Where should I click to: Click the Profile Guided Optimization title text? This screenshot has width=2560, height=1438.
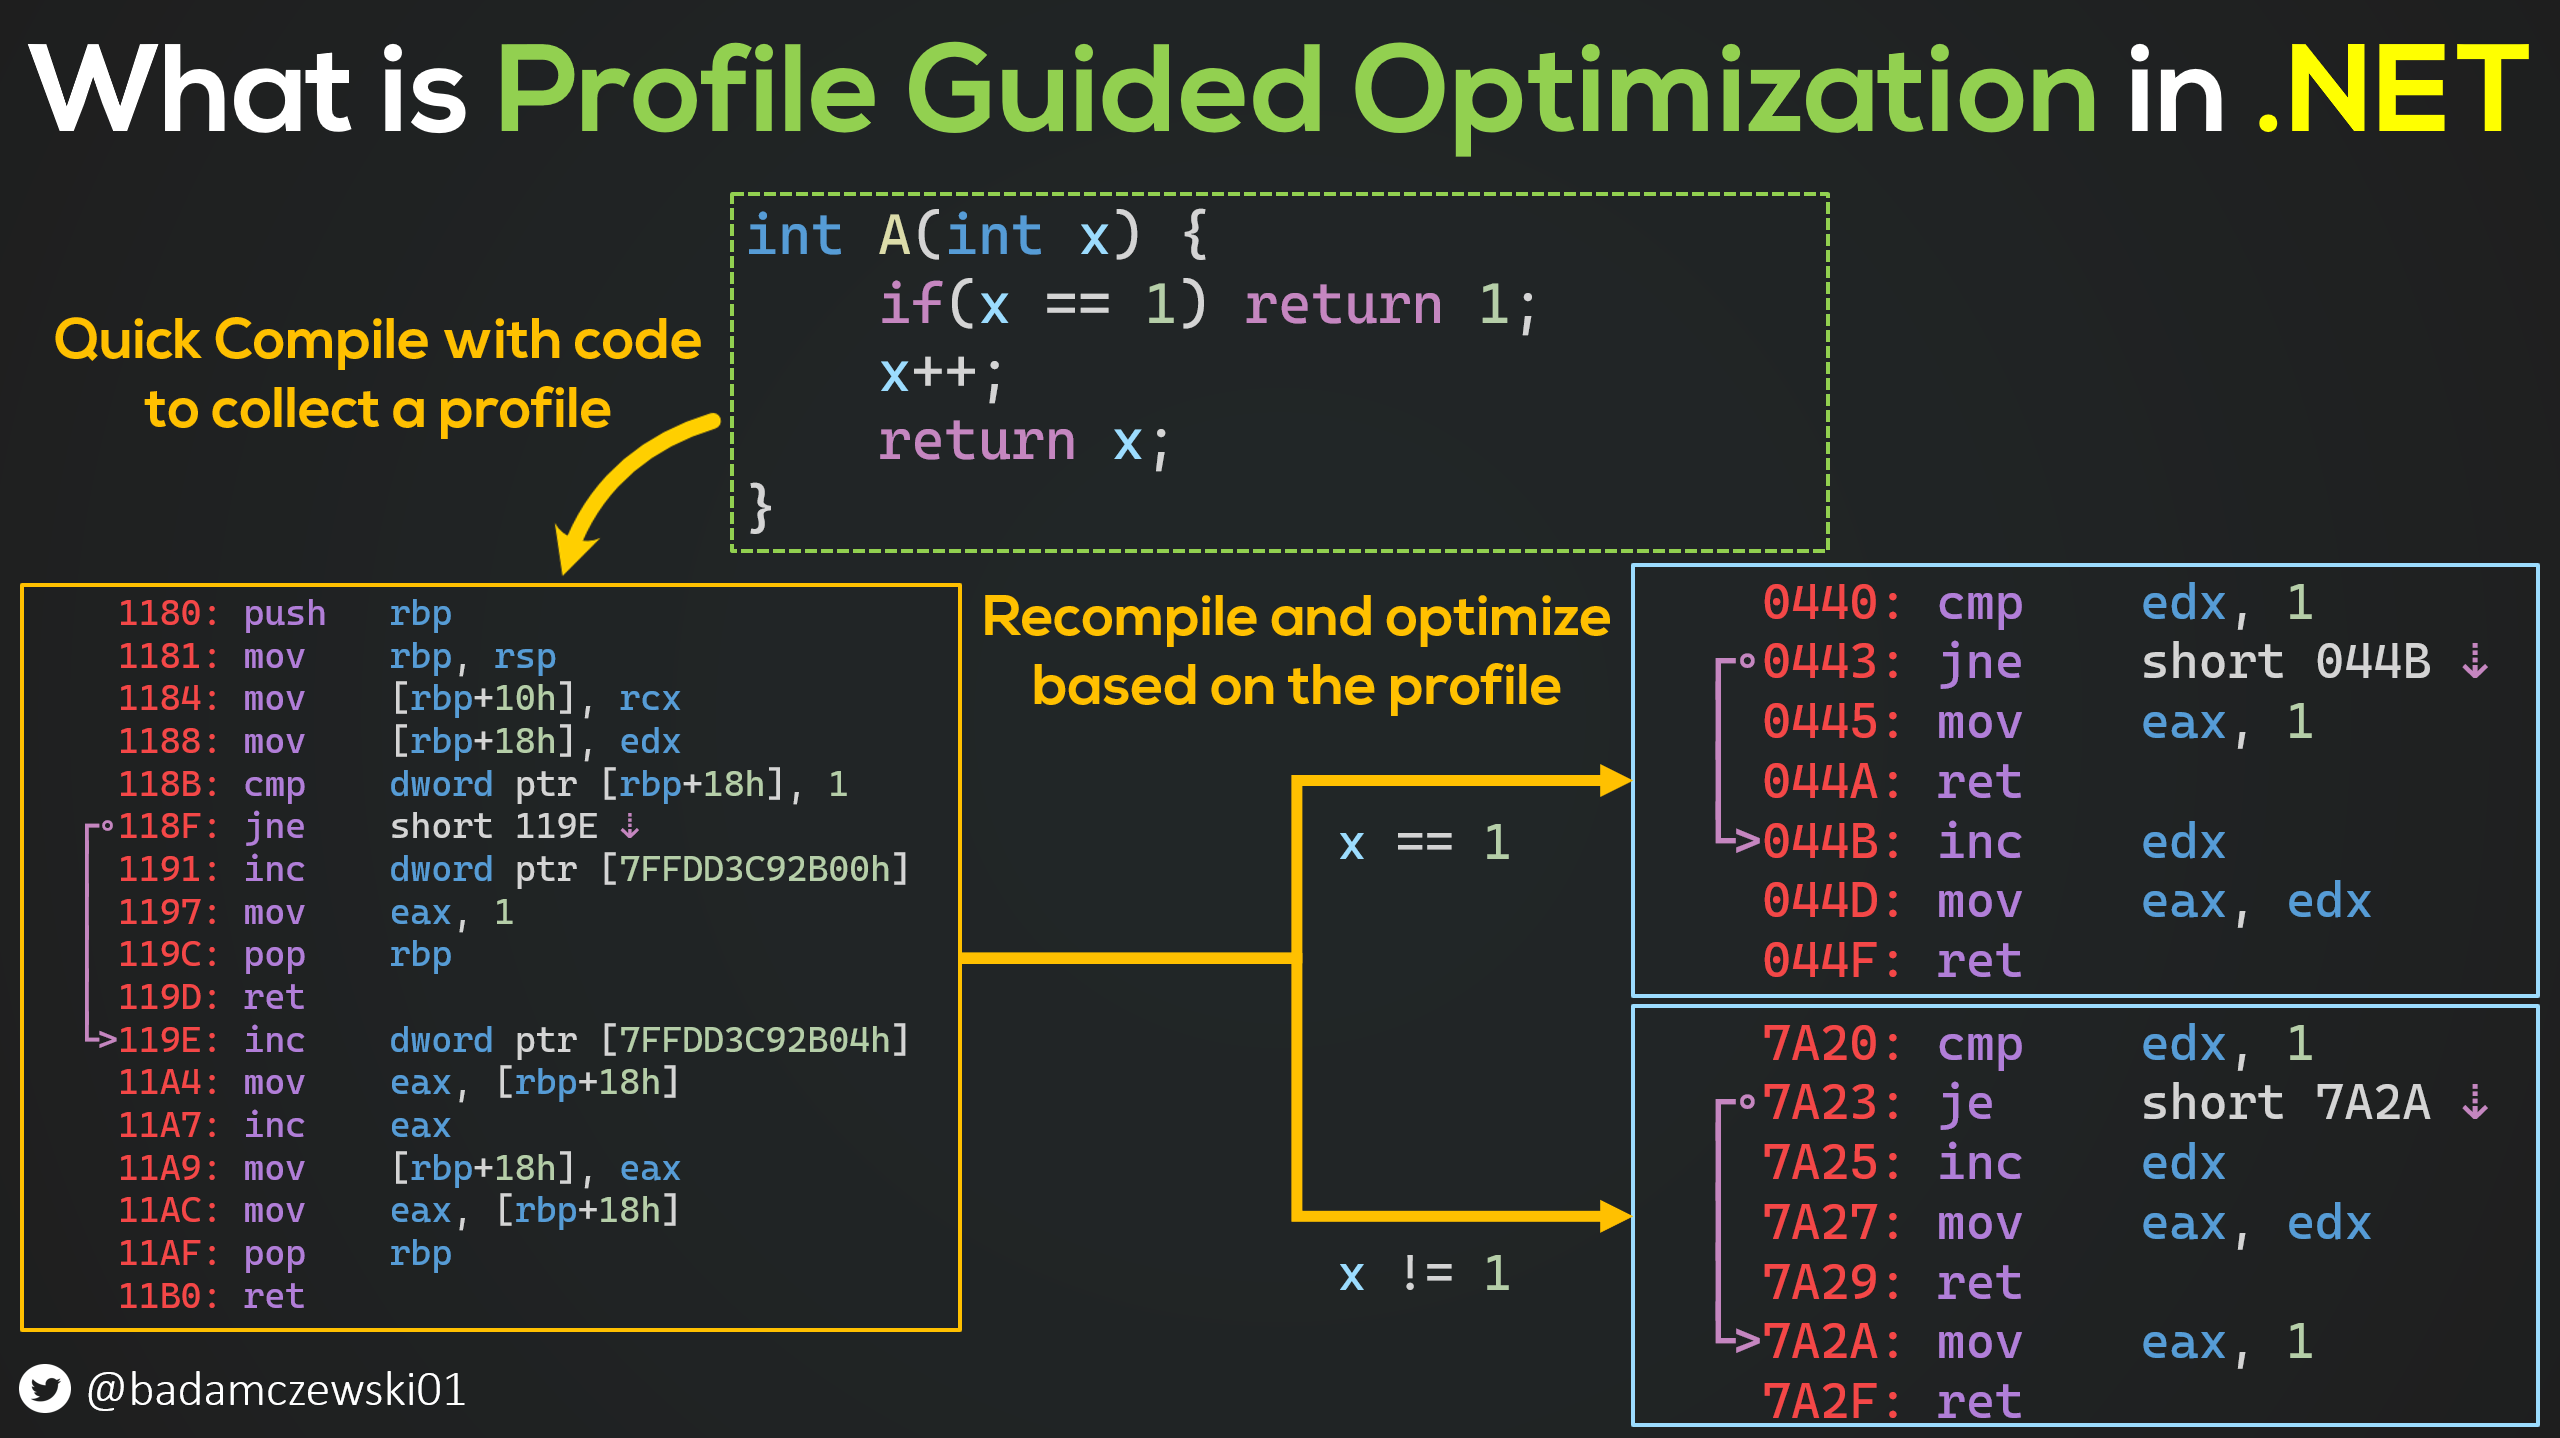click(1296, 92)
